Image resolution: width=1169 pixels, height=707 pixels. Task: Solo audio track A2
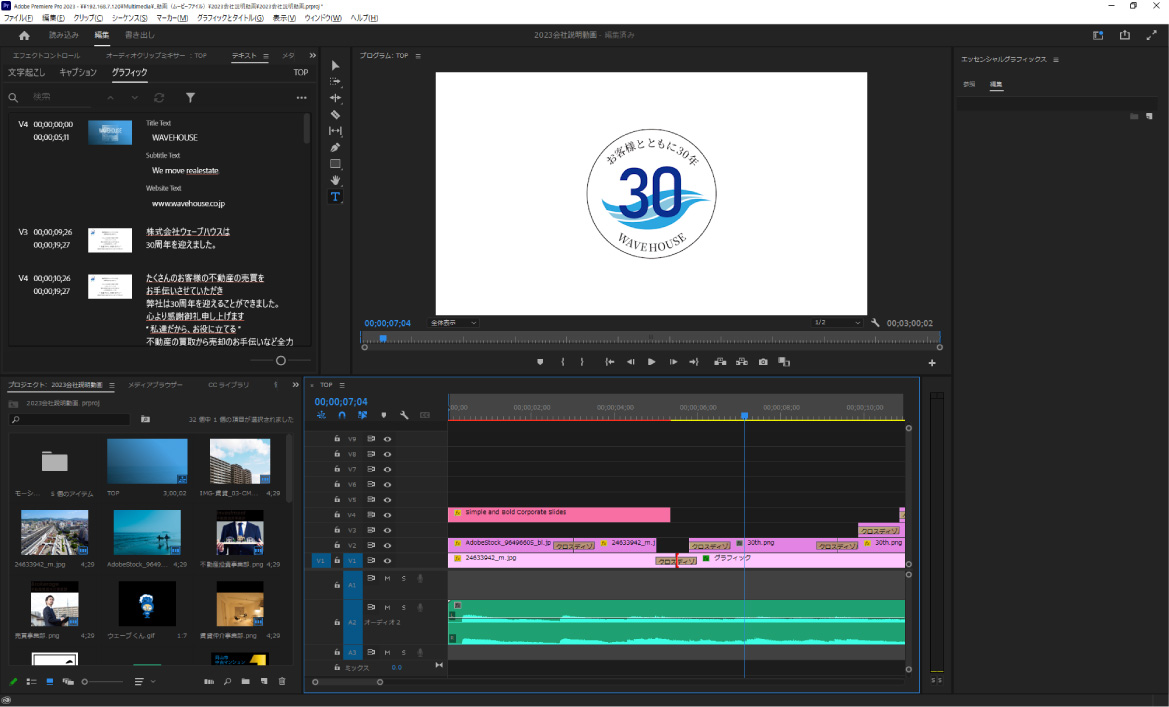click(404, 608)
